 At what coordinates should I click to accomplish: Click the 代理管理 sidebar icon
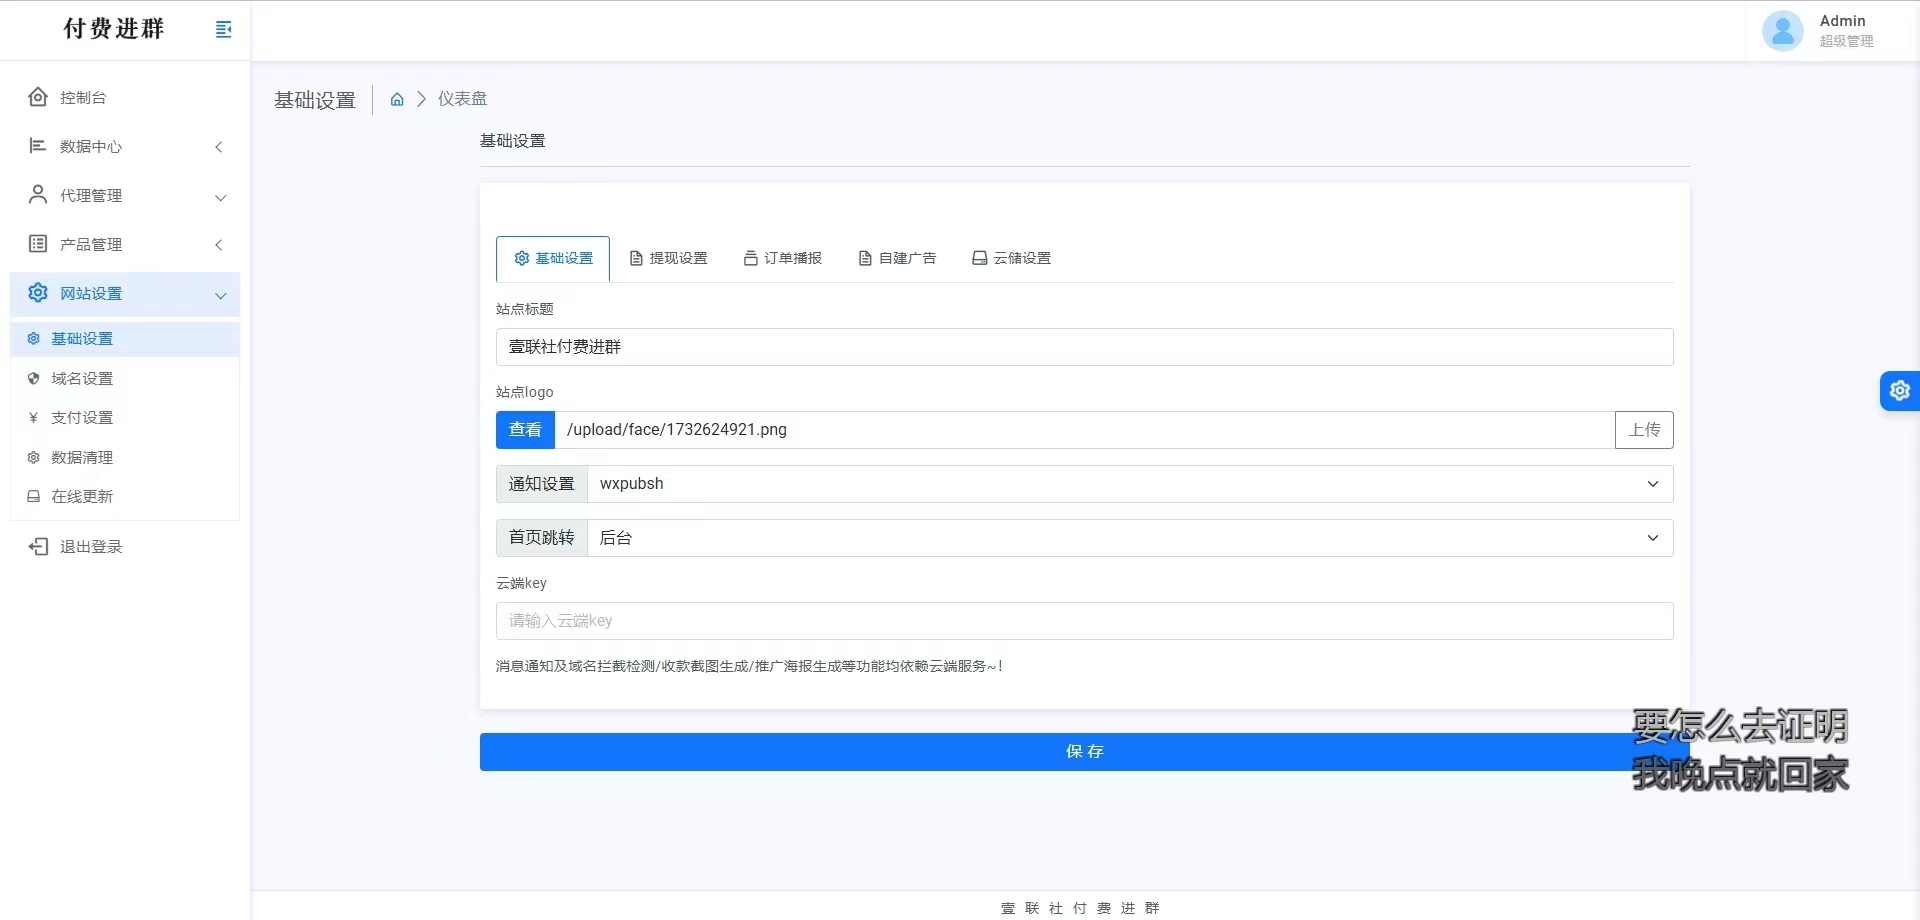click(37, 196)
